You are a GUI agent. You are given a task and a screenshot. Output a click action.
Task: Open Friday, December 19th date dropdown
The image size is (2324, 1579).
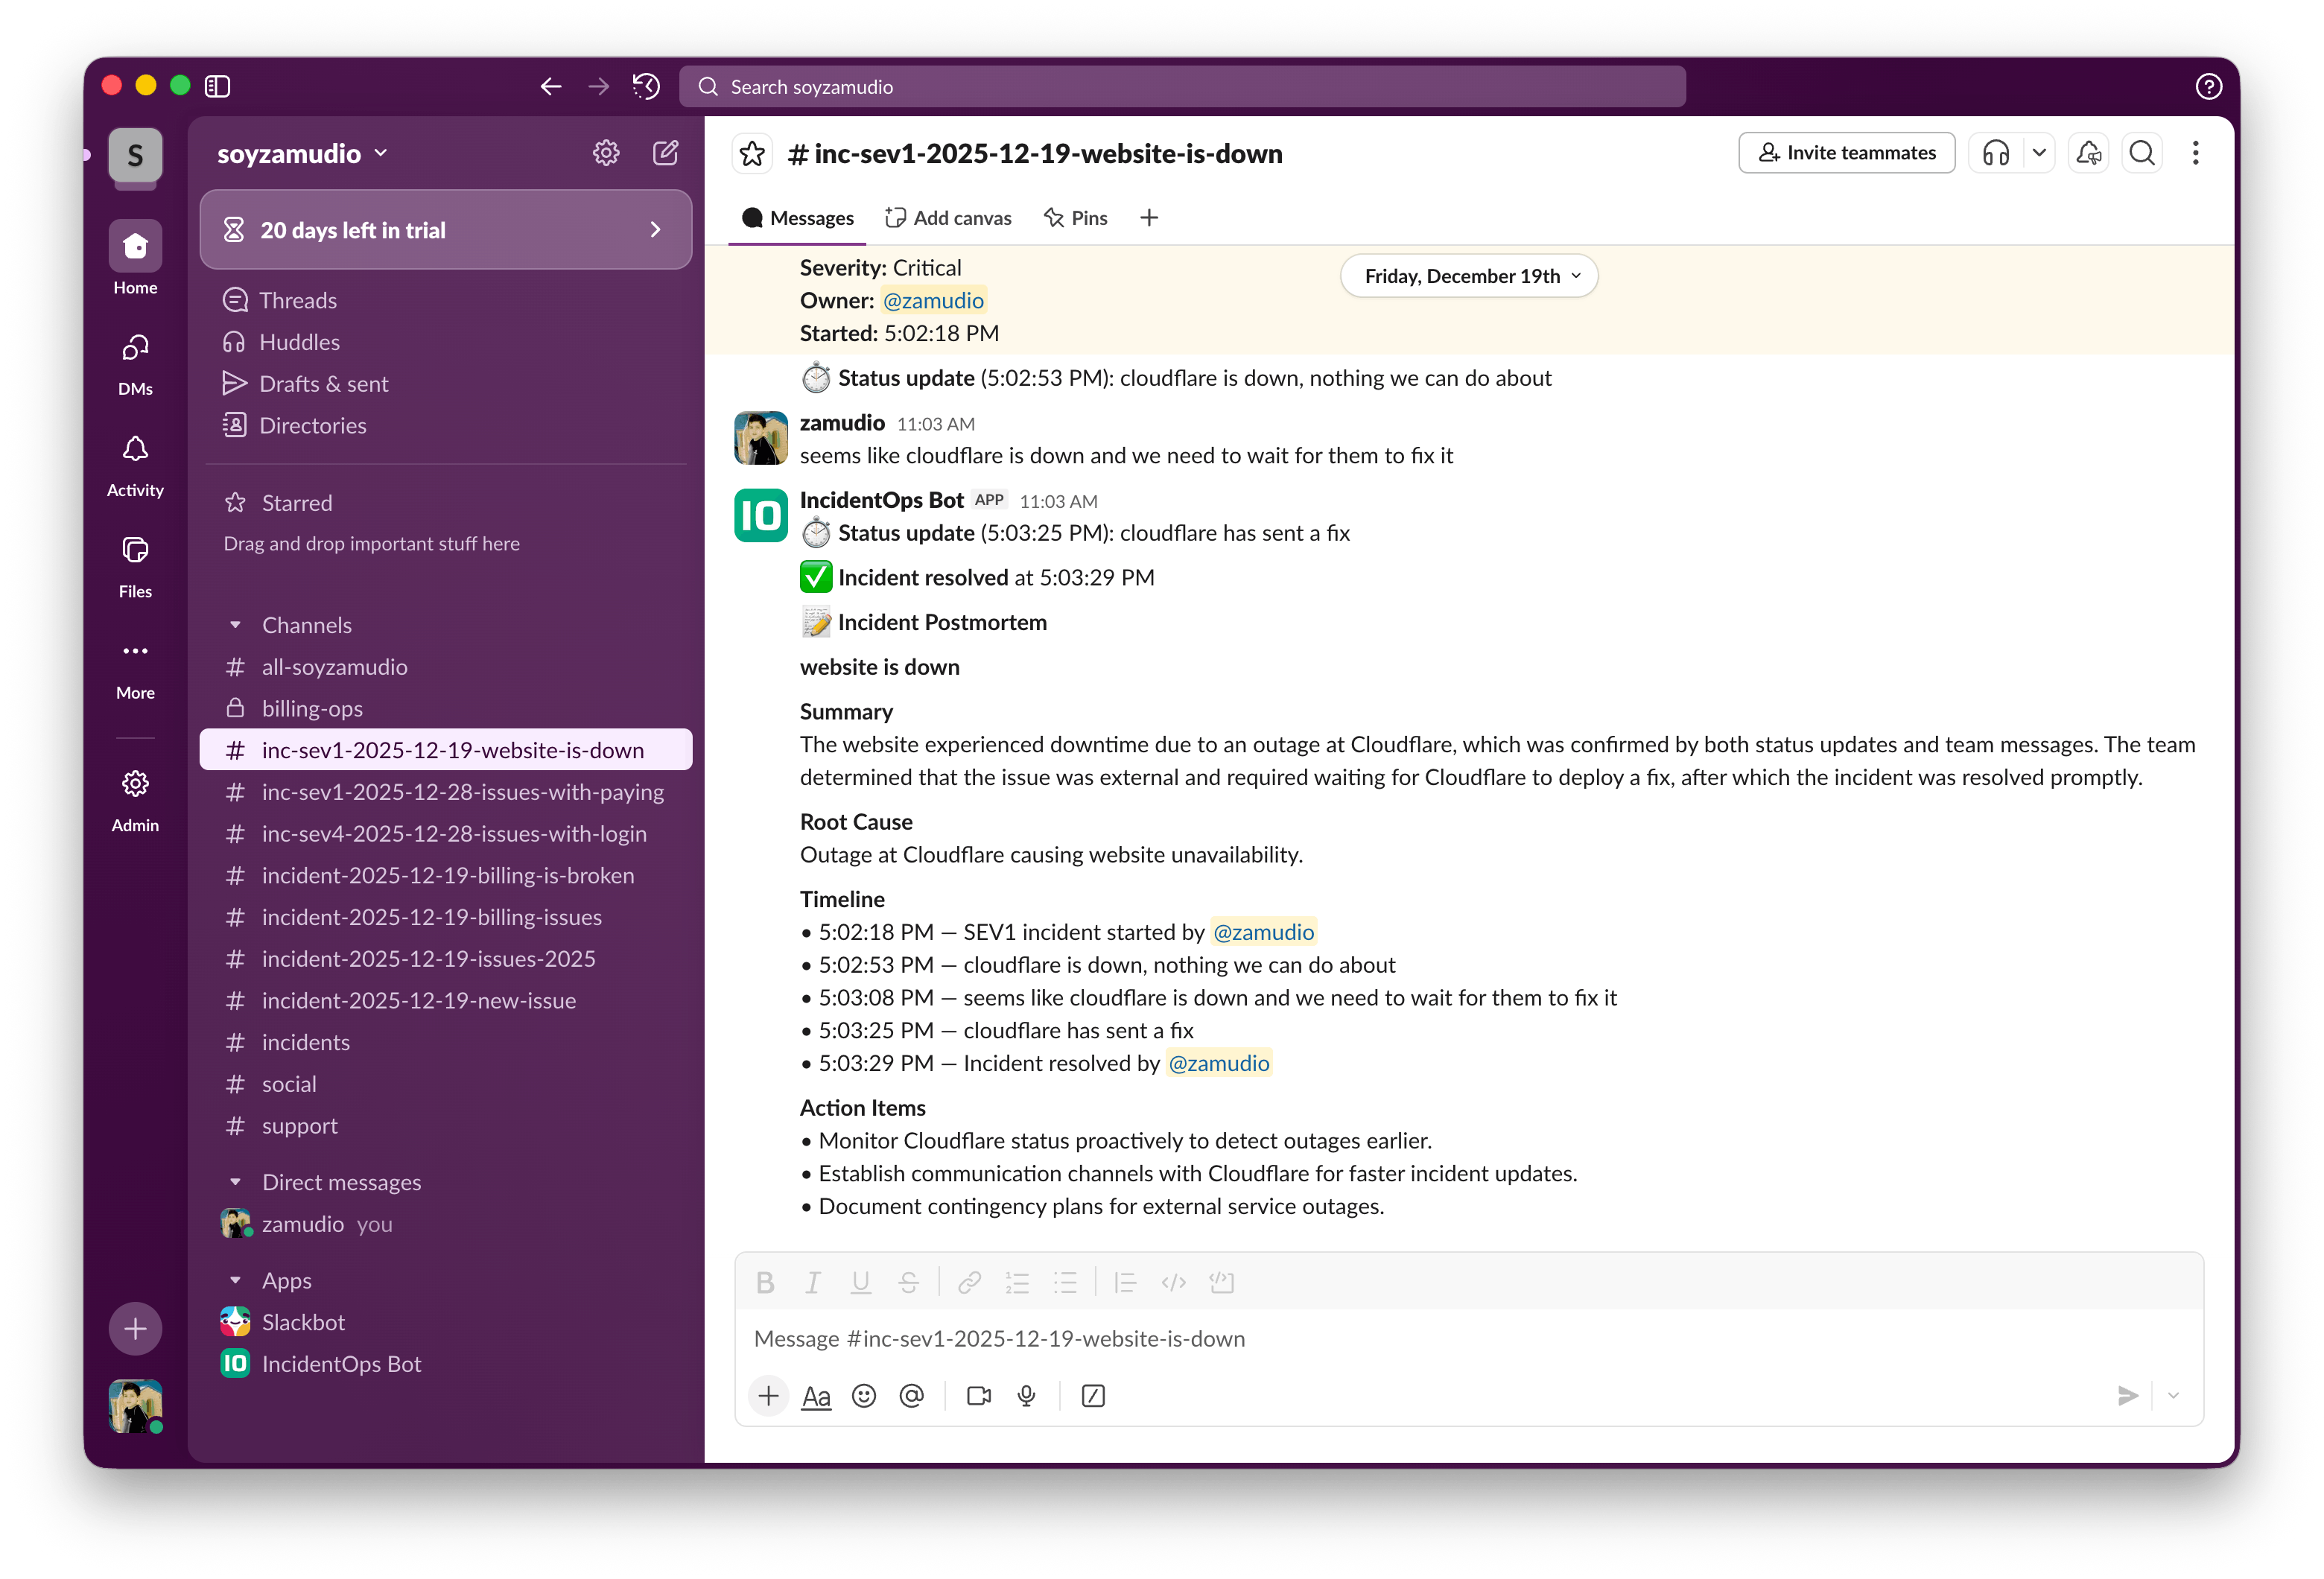click(x=1468, y=276)
